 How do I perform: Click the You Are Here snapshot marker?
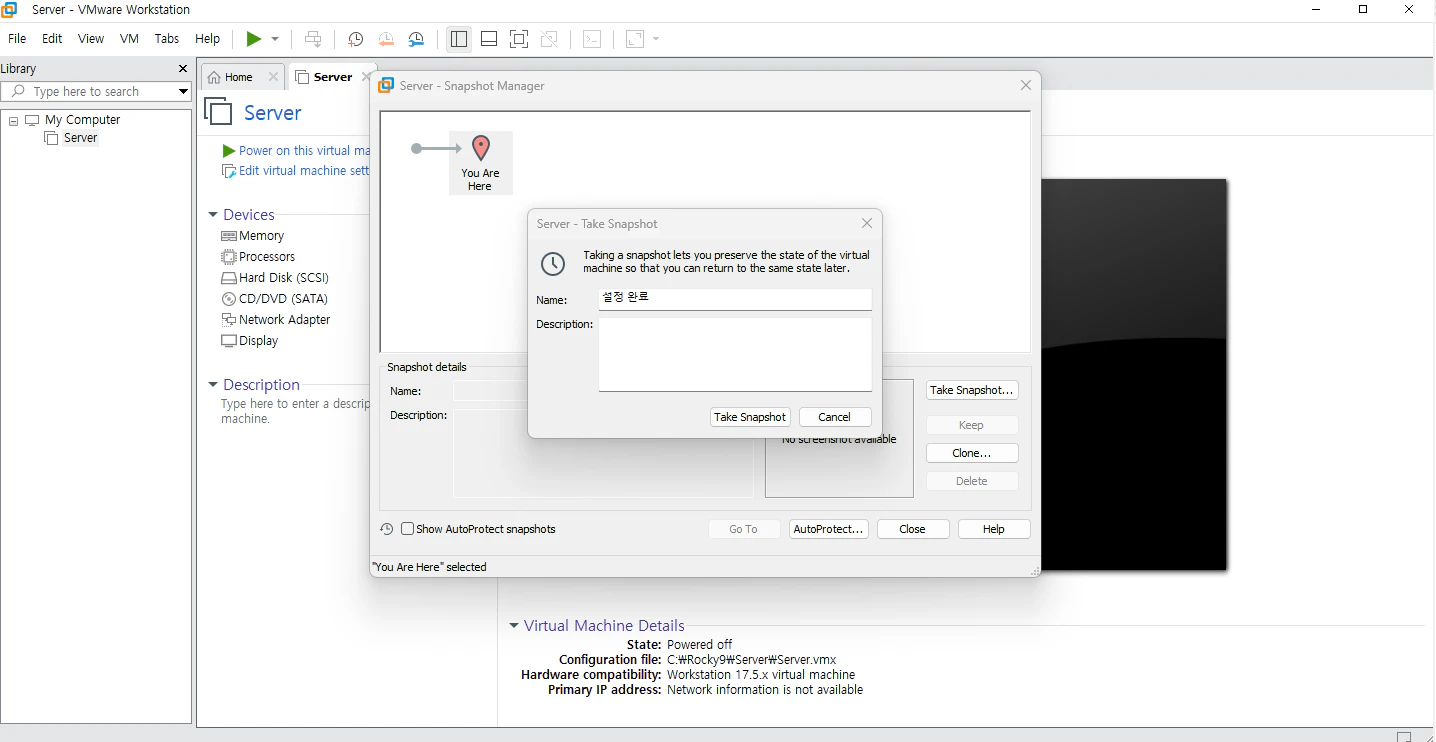click(481, 163)
